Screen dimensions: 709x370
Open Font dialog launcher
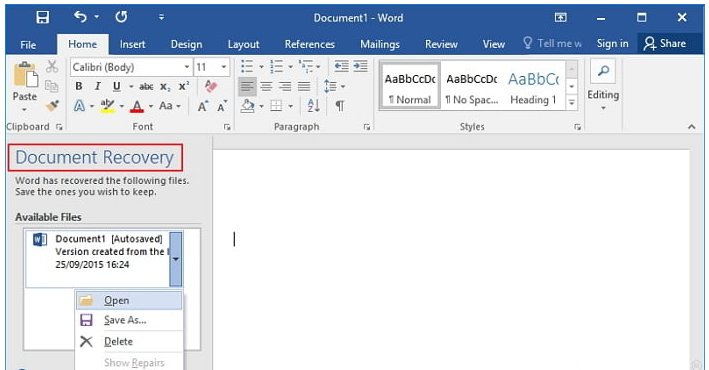(227, 128)
